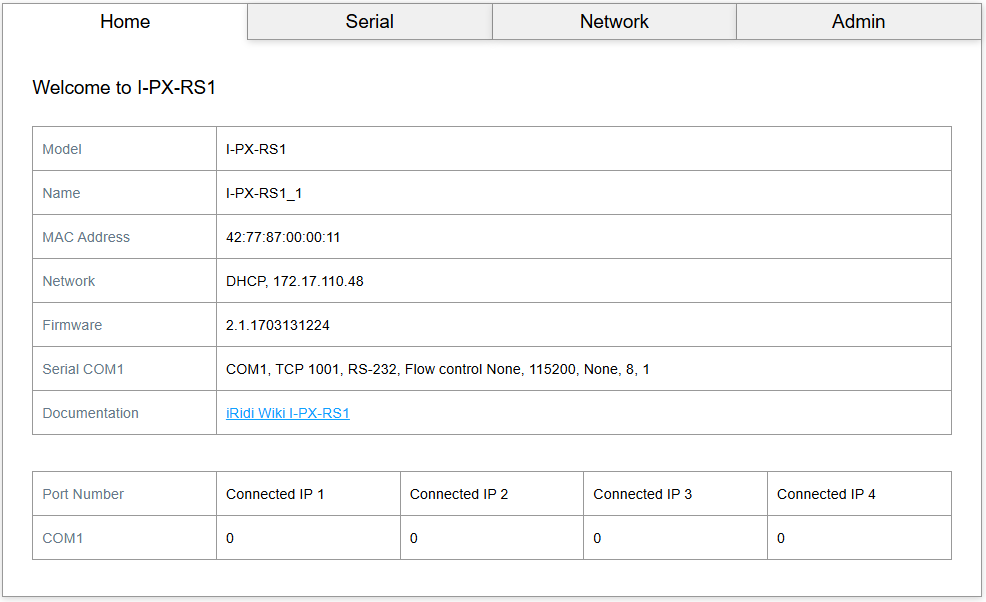Click the Connected IP 4 column header
The image size is (986, 602).
pyautogui.click(x=826, y=494)
